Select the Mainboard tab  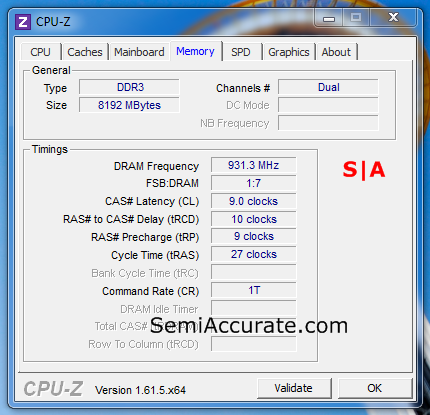click(x=139, y=52)
